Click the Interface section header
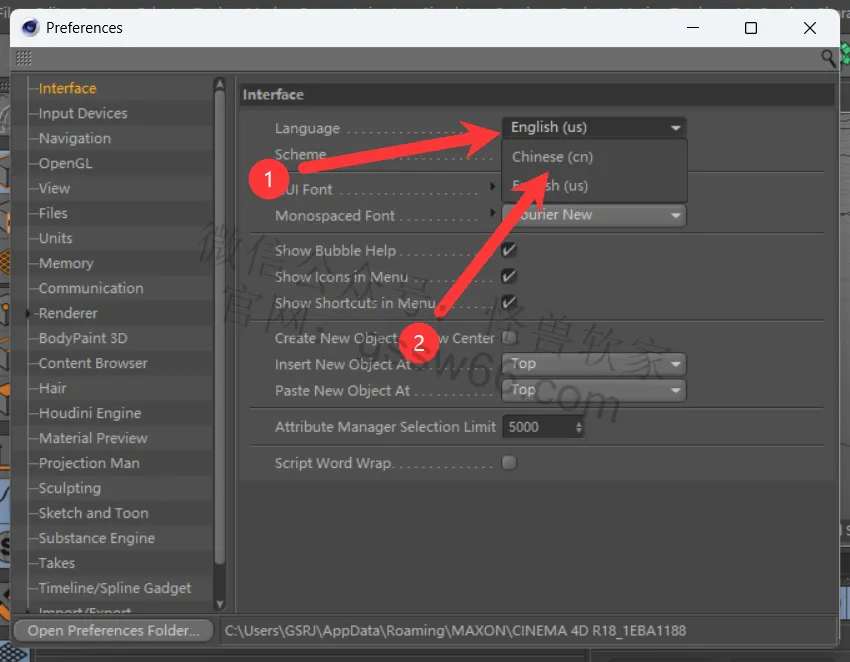 click(x=537, y=94)
